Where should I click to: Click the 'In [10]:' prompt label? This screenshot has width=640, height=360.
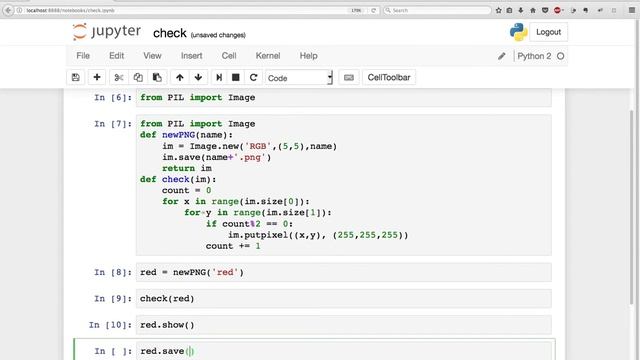(x=111, y=325)
